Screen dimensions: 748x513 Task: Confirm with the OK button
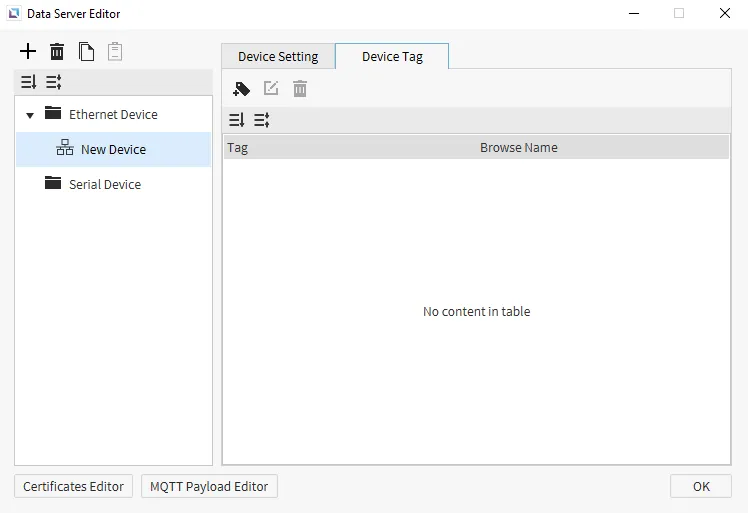701,486
